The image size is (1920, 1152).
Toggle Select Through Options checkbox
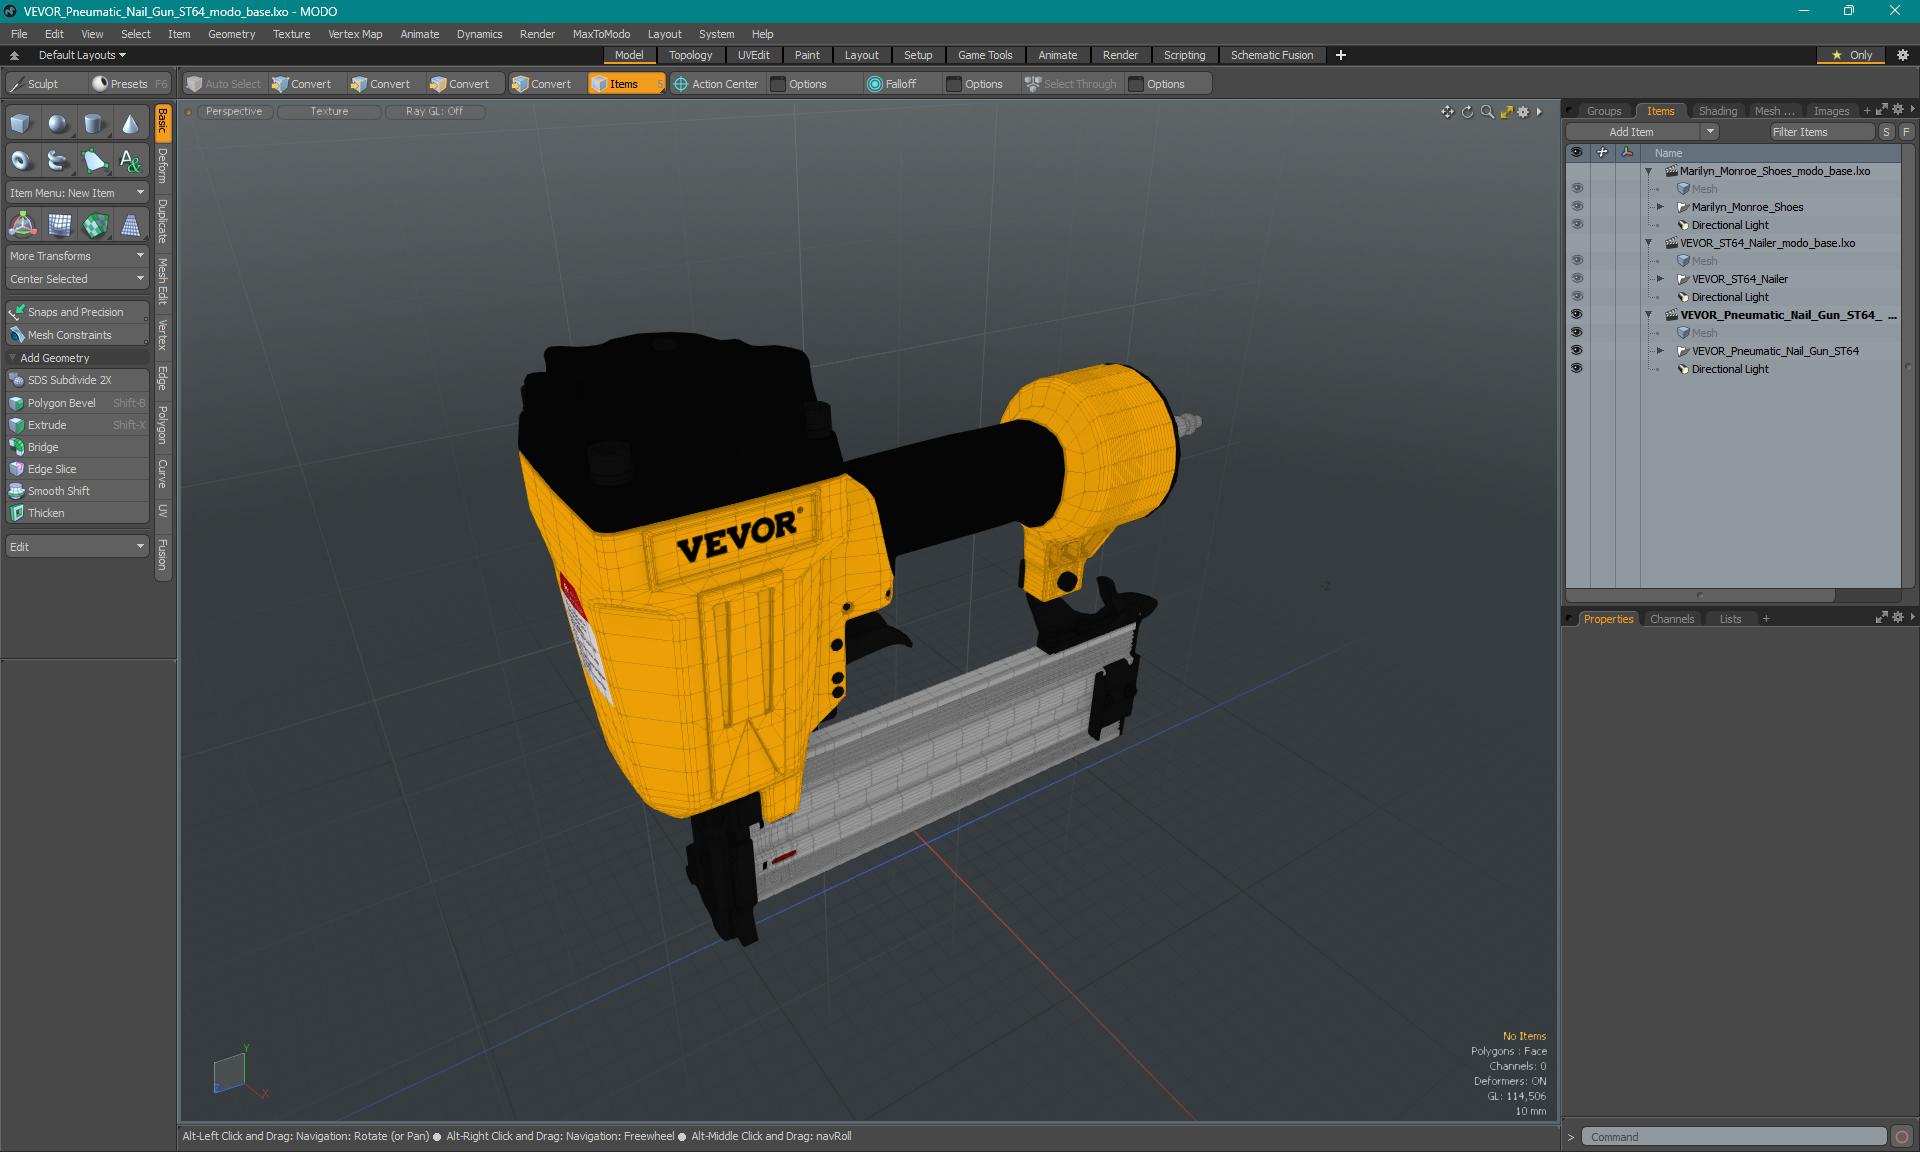[x=1136, y=84]
